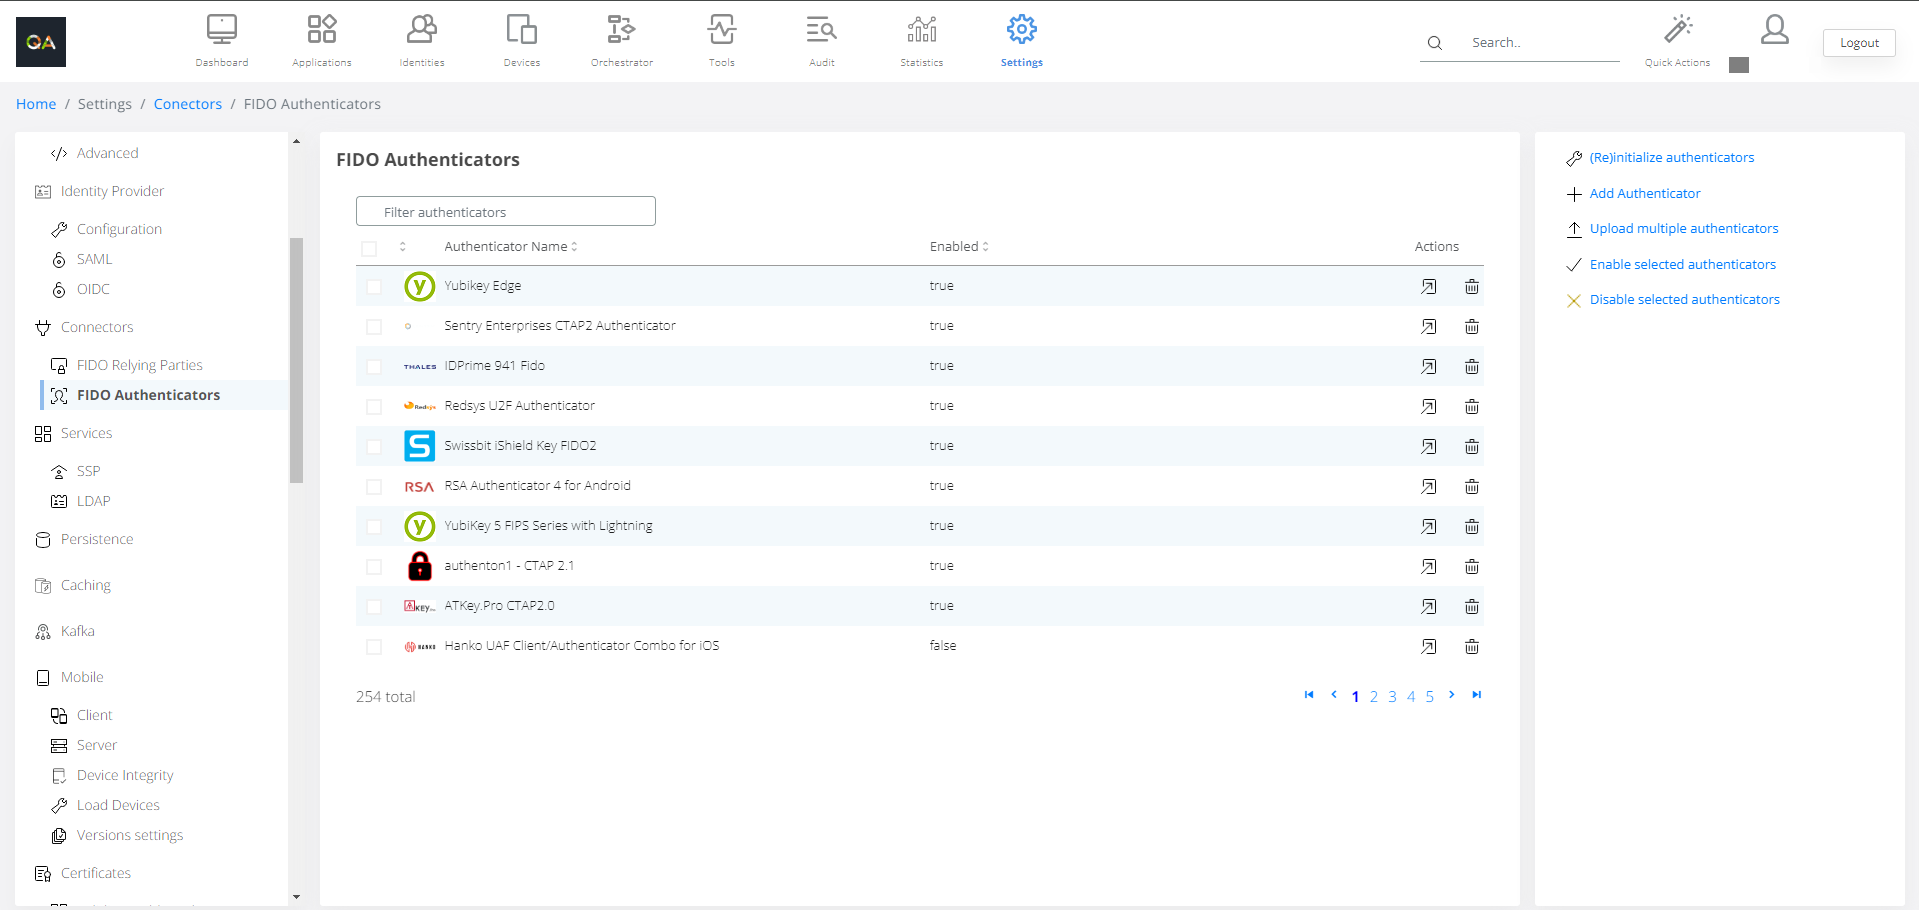Open details for RSA Authenticator 4 for Android

coord(1428,487)
